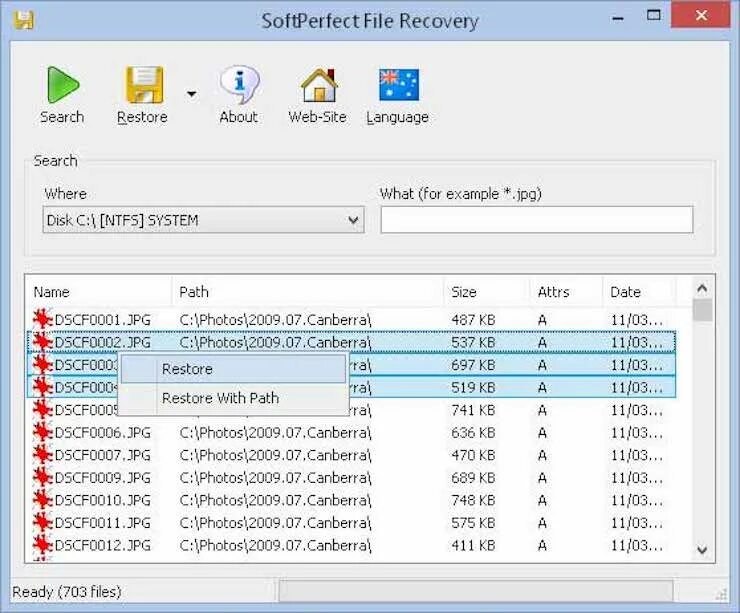Click the DSCF0009.JPG file name
This screenshot has width=740, height=613.
tap(103, 478)
